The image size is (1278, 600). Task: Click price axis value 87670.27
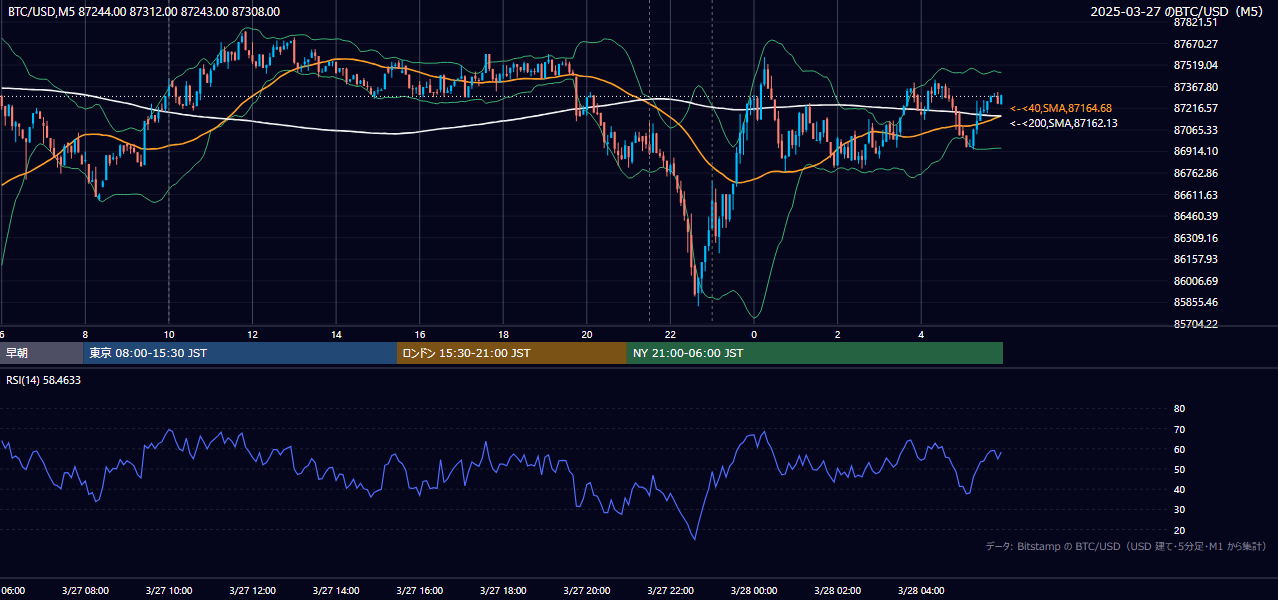pos(1196,44)
